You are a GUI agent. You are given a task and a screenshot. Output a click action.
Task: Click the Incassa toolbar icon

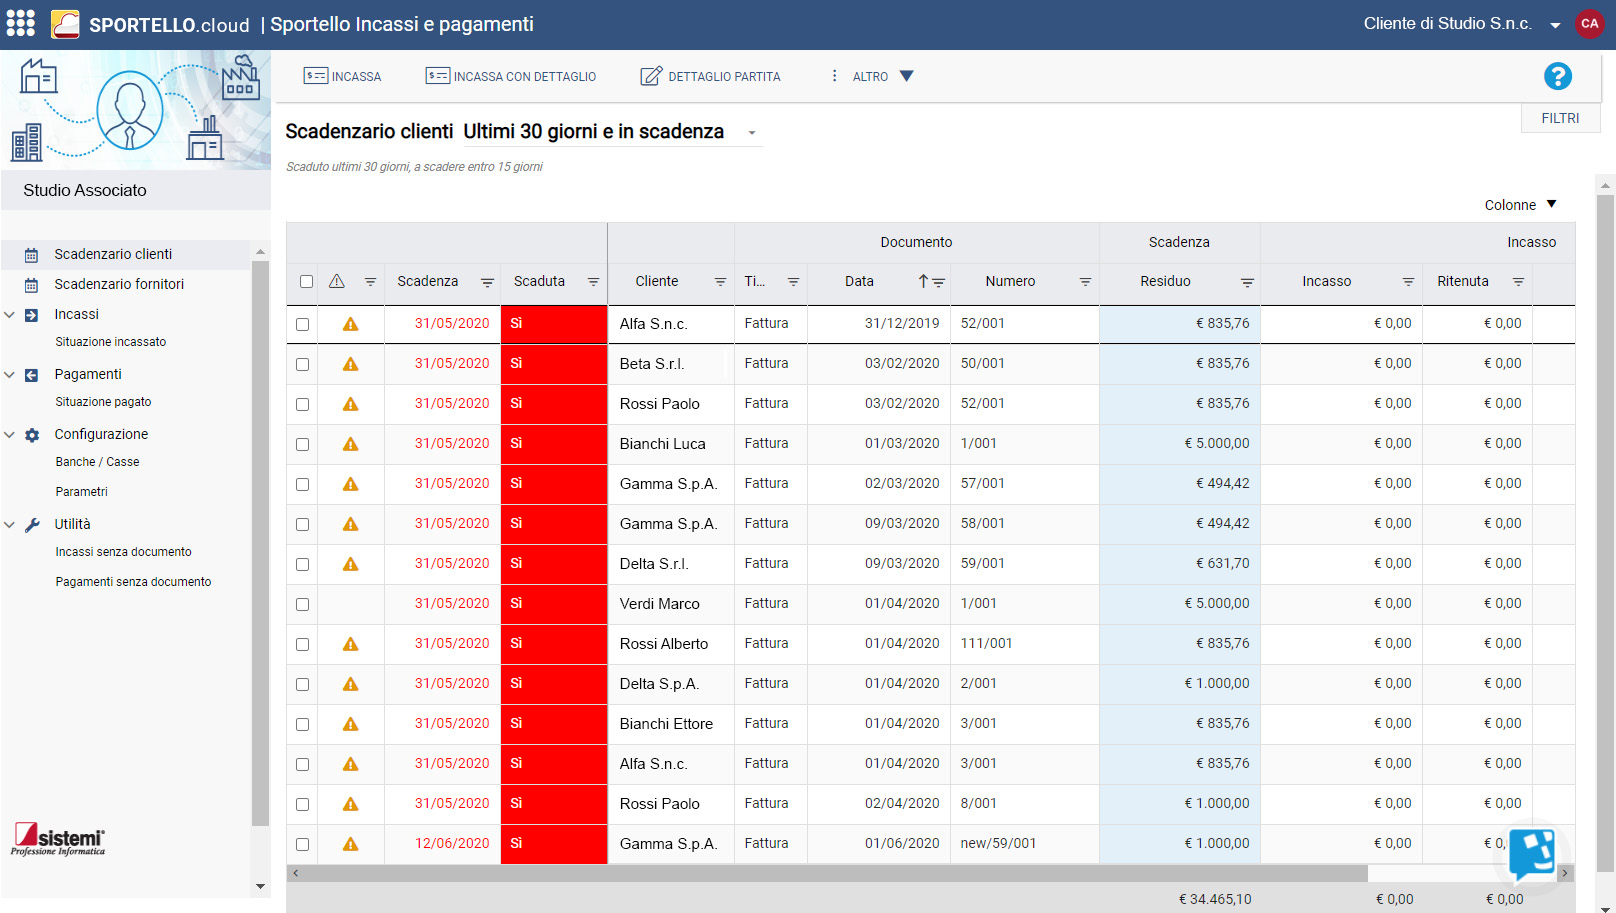click(x=316, y=76)
